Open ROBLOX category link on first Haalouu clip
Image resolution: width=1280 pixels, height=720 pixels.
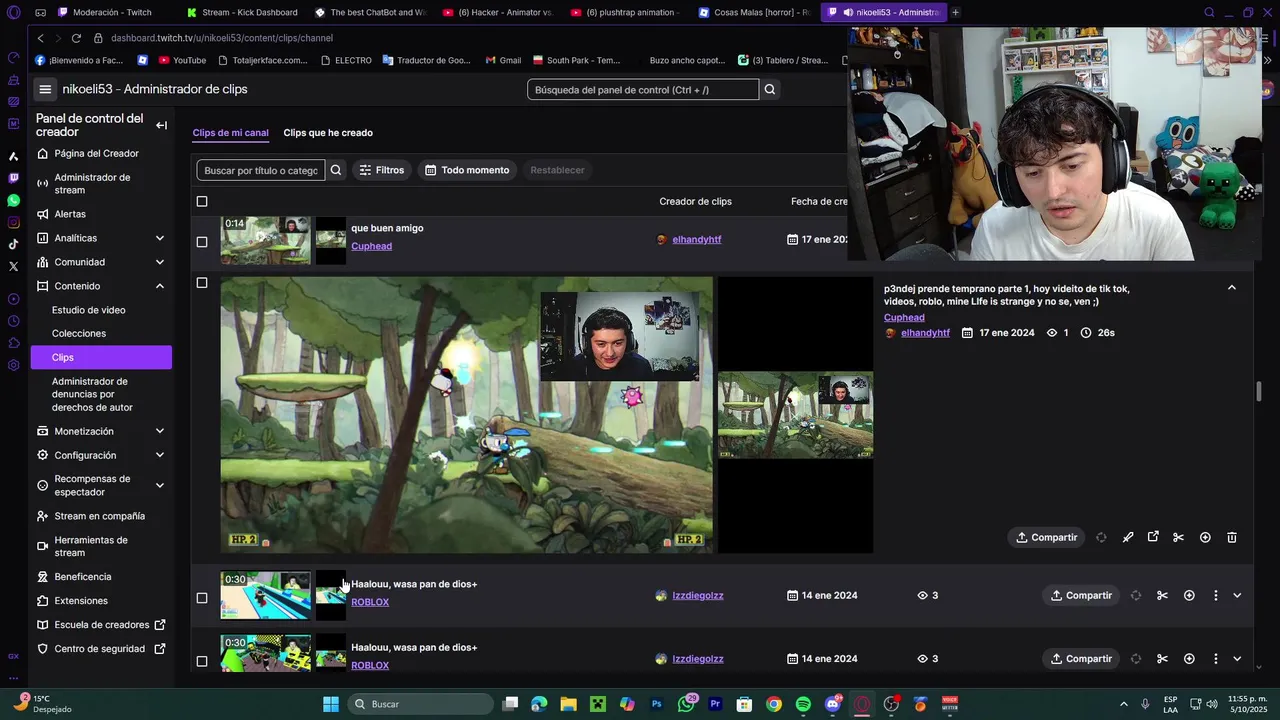click(370, 602)
